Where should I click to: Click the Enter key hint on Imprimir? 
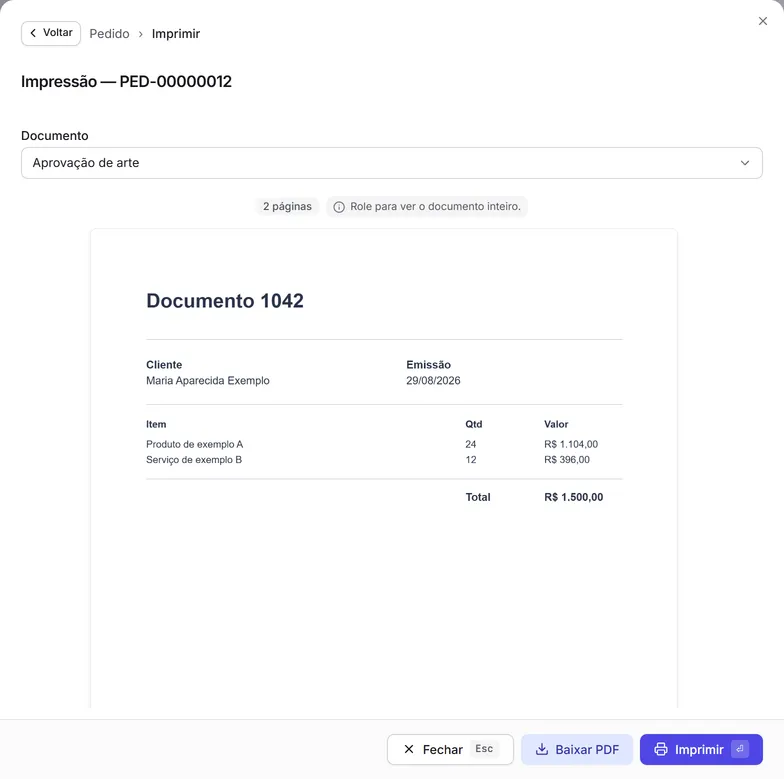(x=740, y=749)
